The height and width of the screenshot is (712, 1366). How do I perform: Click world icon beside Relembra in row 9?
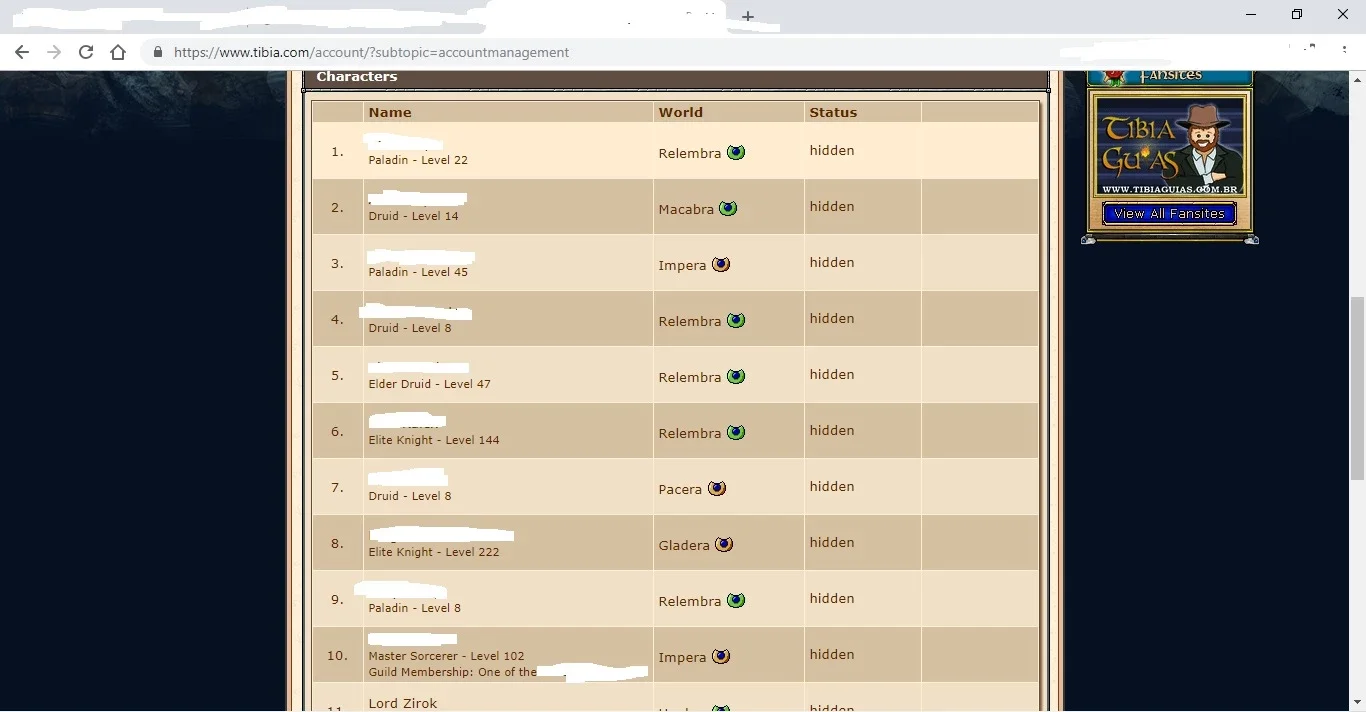736,600
